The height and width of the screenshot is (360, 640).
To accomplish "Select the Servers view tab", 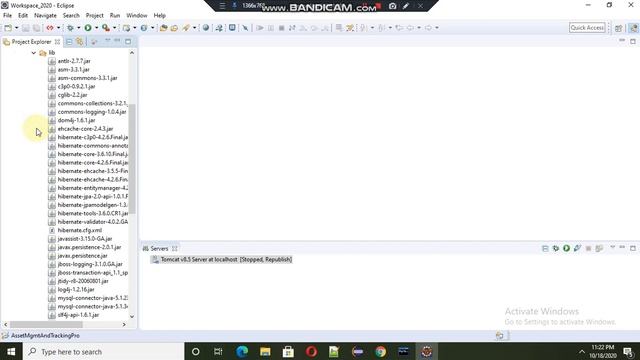I will tap(159, 249).
